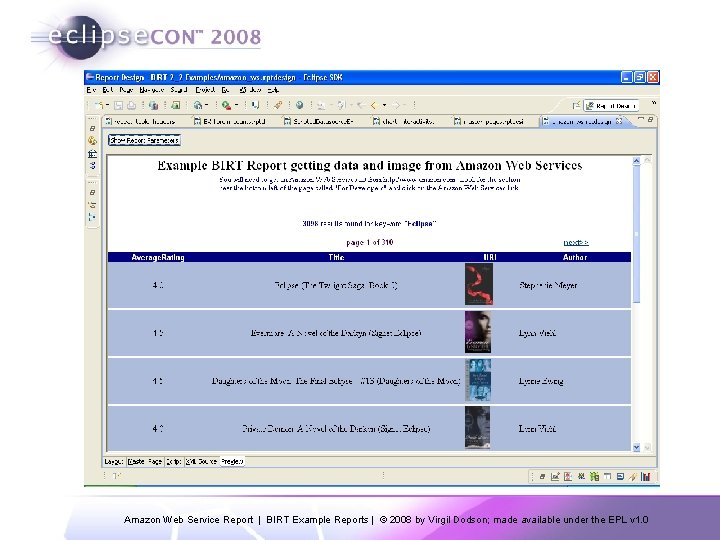Click the results found for keyword Eclipse text

369,224
